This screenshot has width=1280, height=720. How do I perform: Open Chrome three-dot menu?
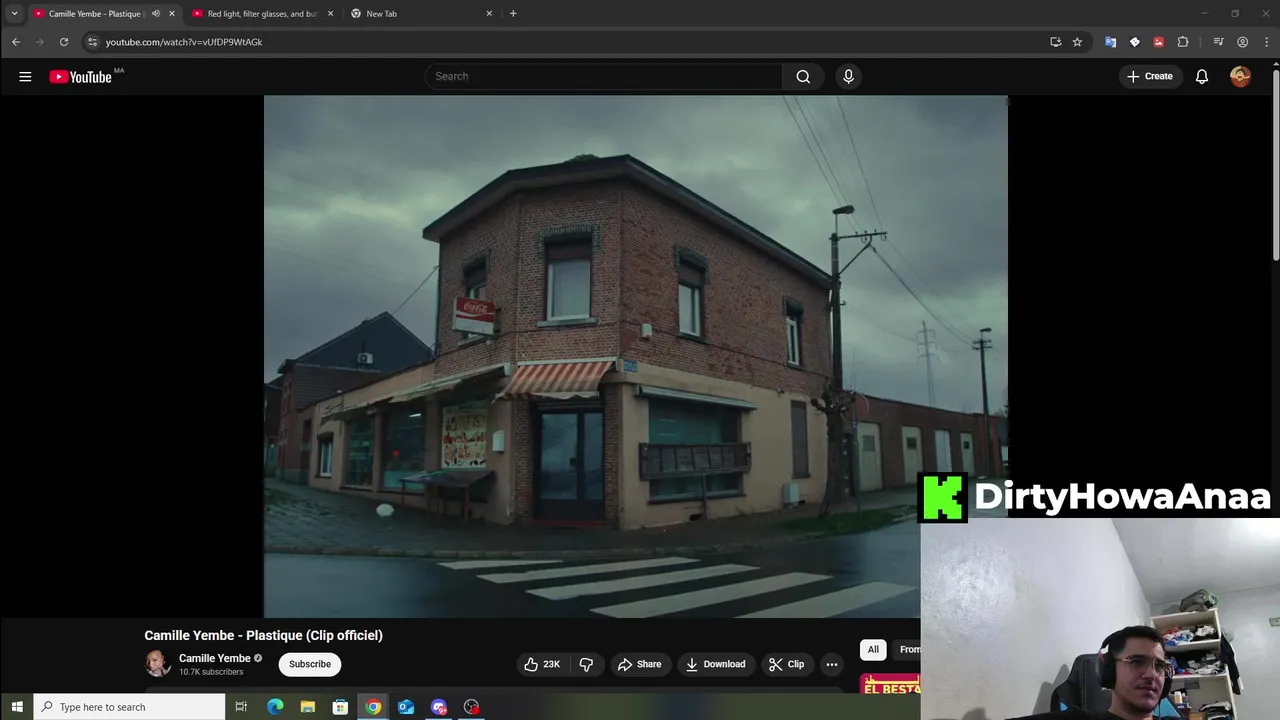1267,42
